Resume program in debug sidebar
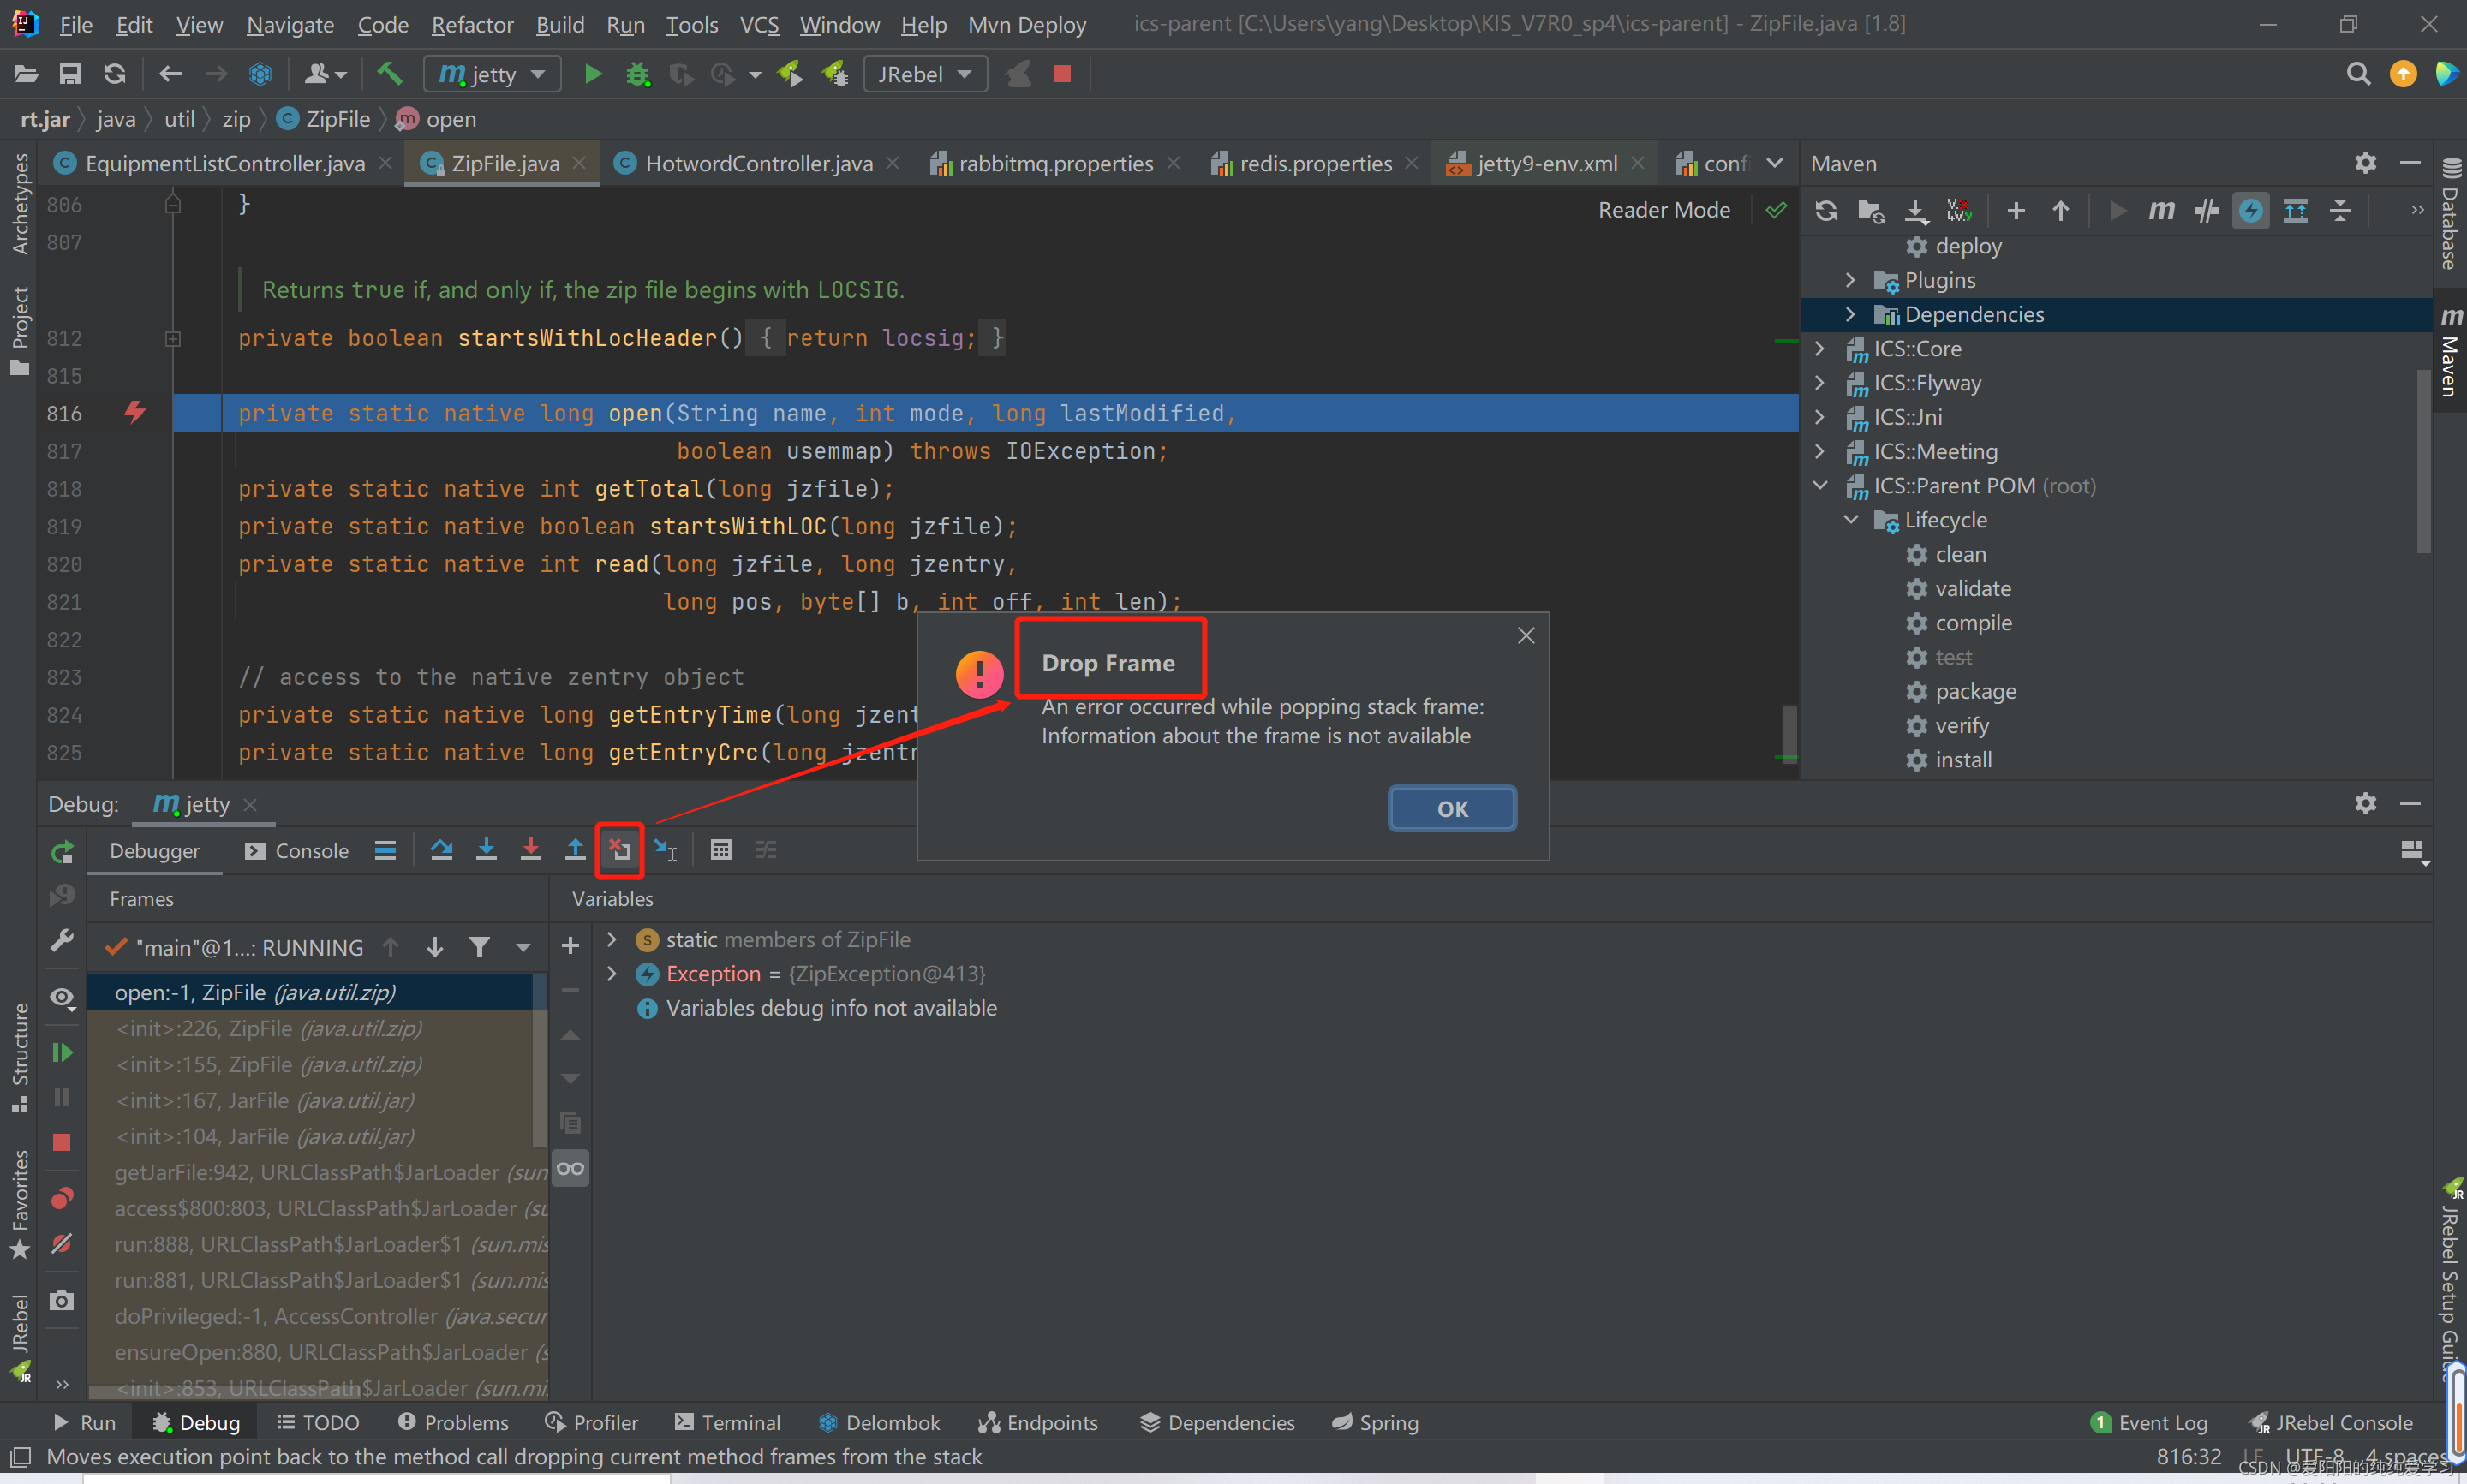2467x1484 pixels. pos(62,1053)
